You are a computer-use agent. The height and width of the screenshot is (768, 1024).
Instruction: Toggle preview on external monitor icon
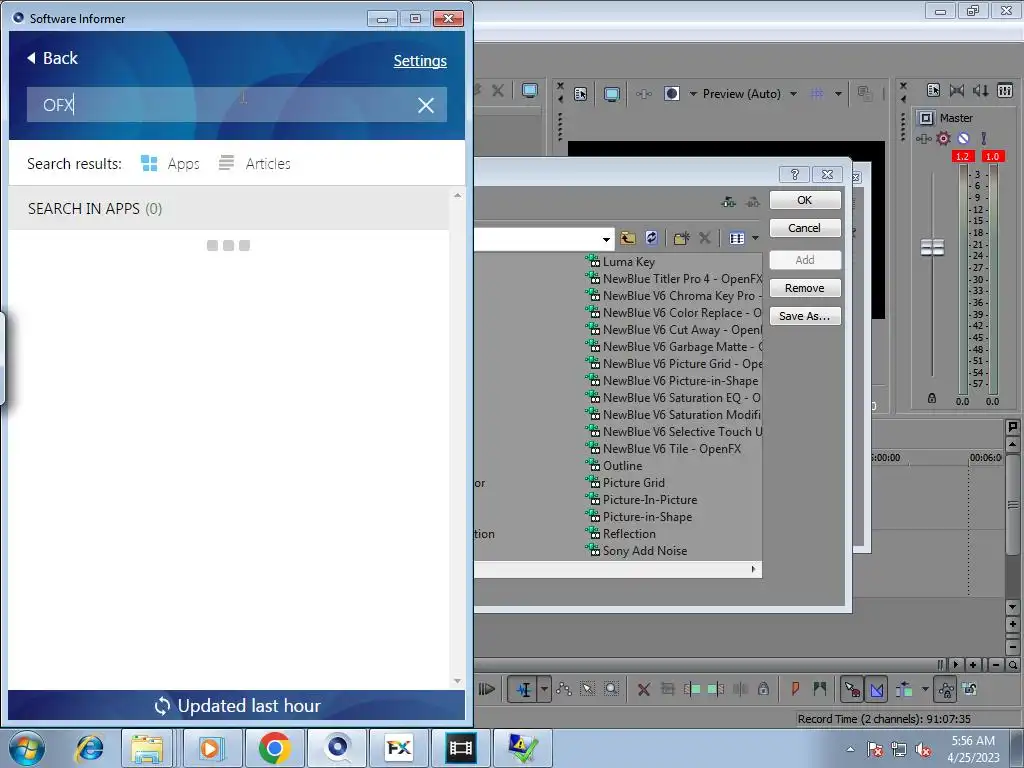coord(612,94)
